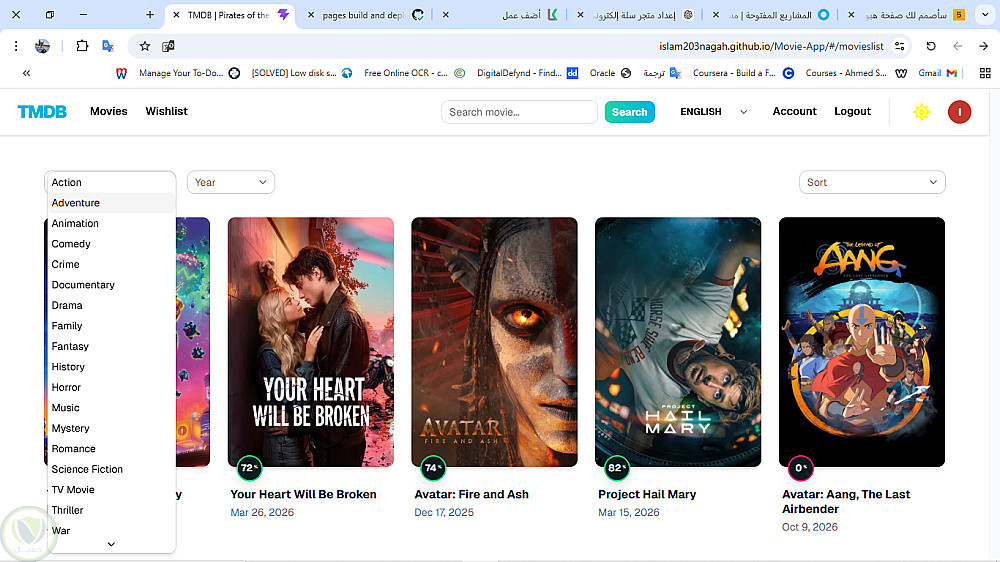
Task: Select the TV Movie genre option
Action: coord(111,489)
